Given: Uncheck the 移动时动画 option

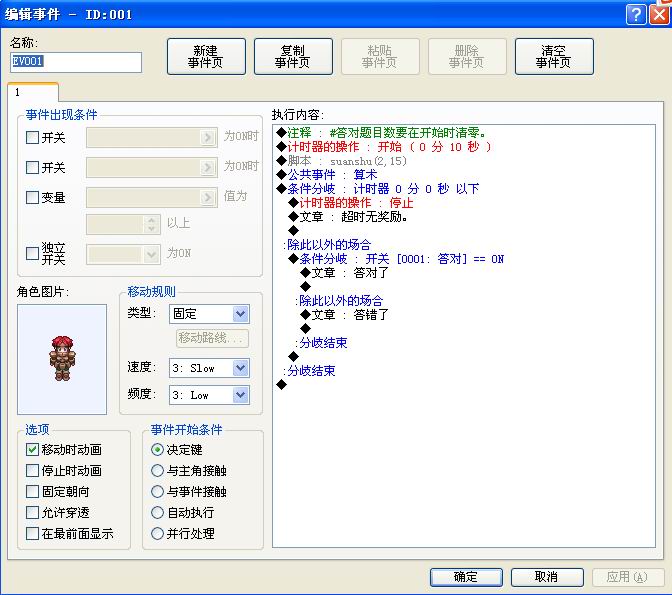Looking at the screenshot, I should coord(33,449).
